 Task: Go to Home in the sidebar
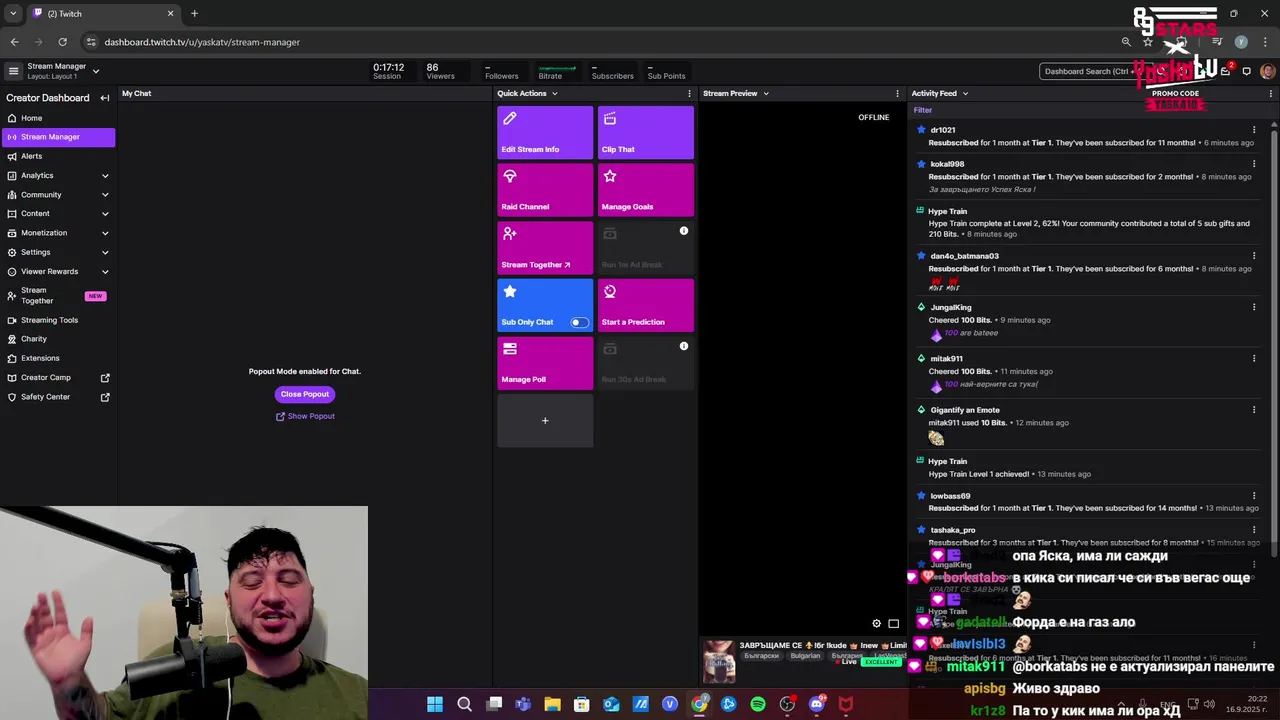coord(58,118)
